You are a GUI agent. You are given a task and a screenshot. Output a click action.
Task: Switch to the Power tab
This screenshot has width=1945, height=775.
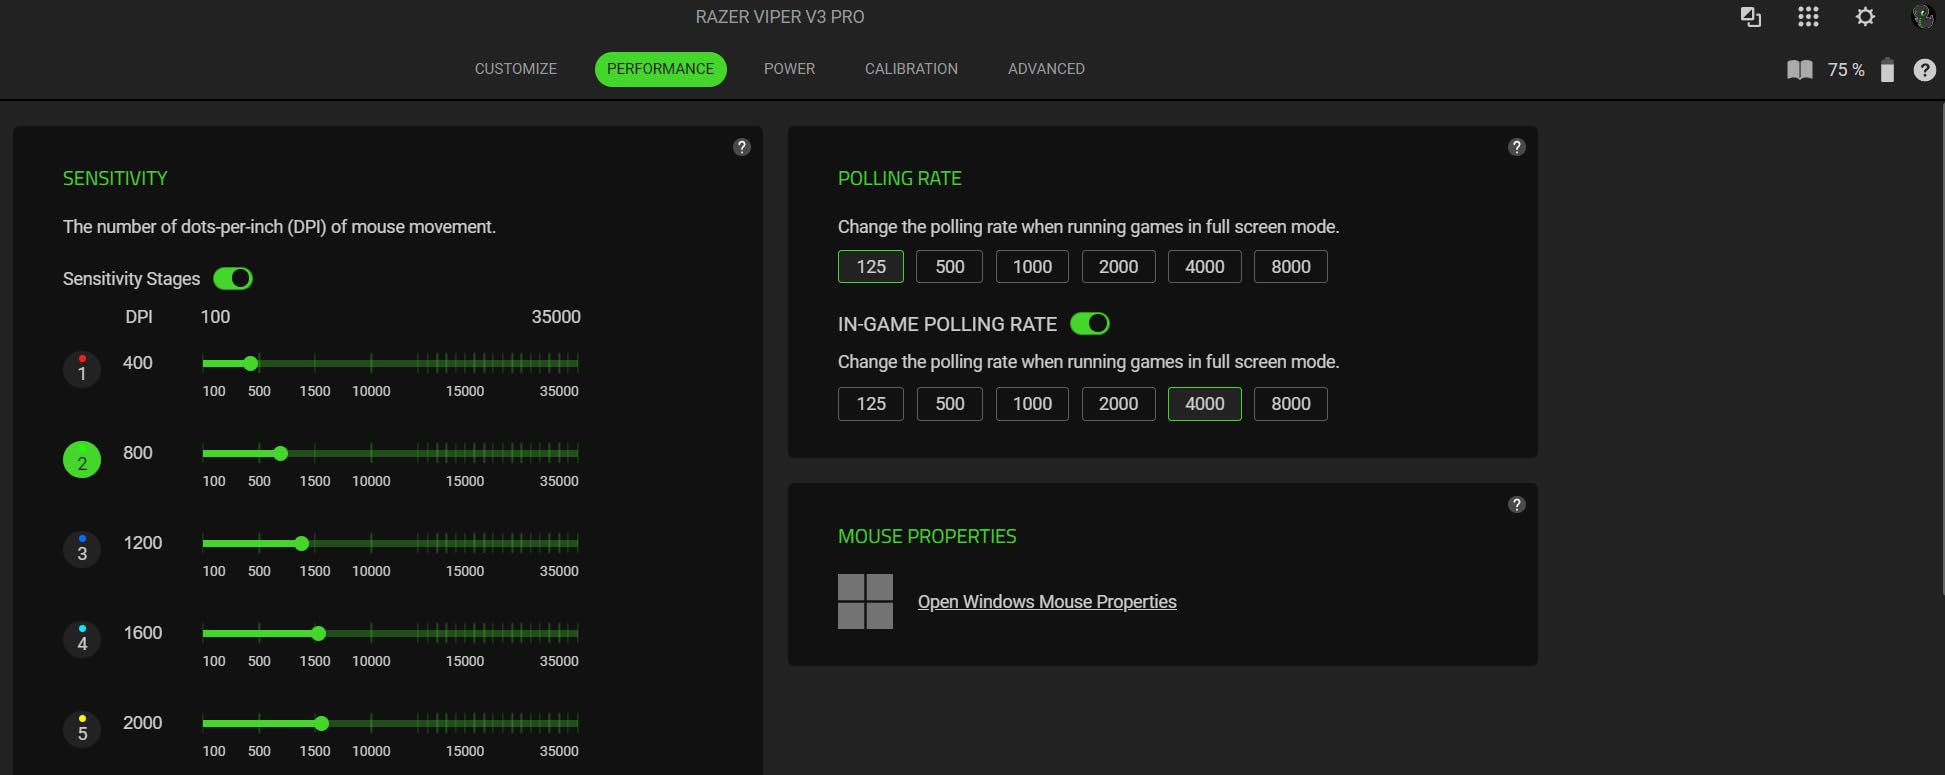click(x=790, y=69)
